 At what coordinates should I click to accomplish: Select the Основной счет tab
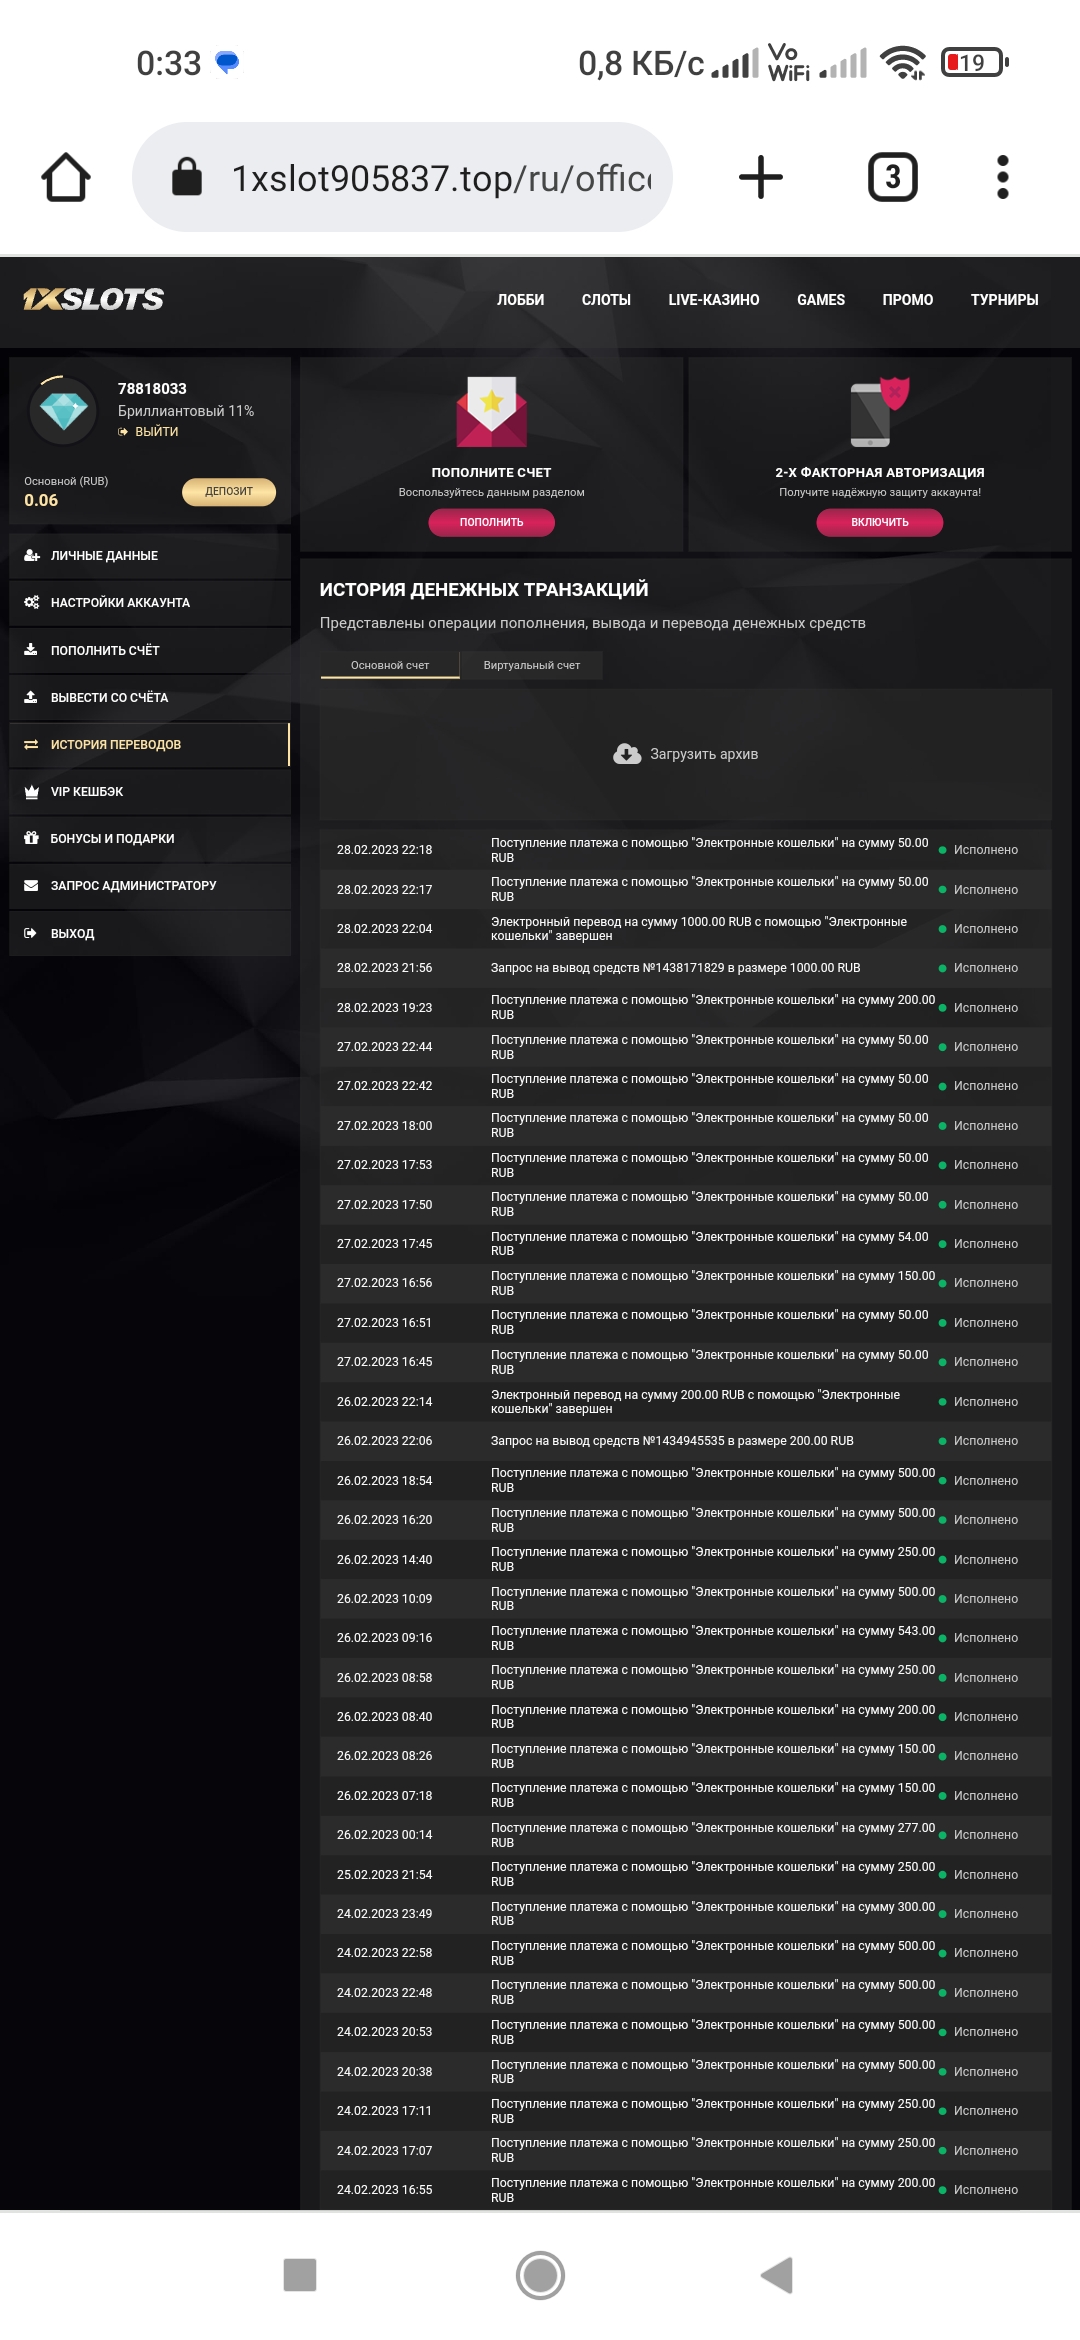390,665
